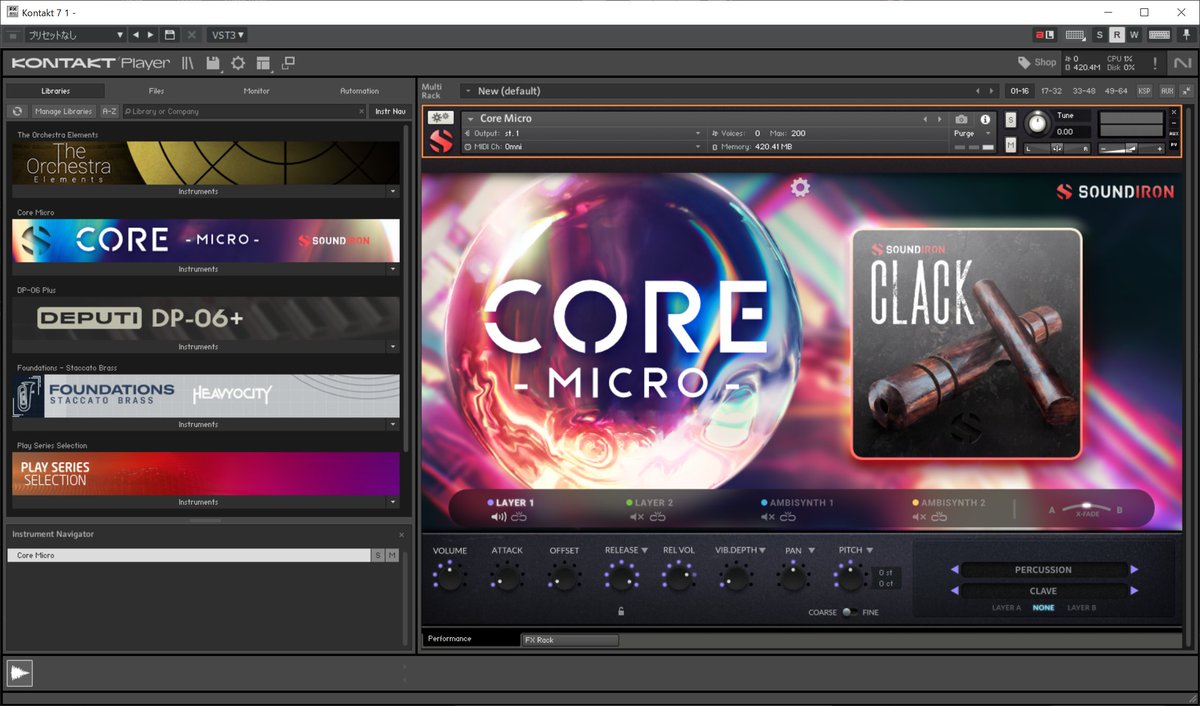1200x706 pixels.
Task: Open the MIDI Ch Omni dropdown
Action: point(583,147)
